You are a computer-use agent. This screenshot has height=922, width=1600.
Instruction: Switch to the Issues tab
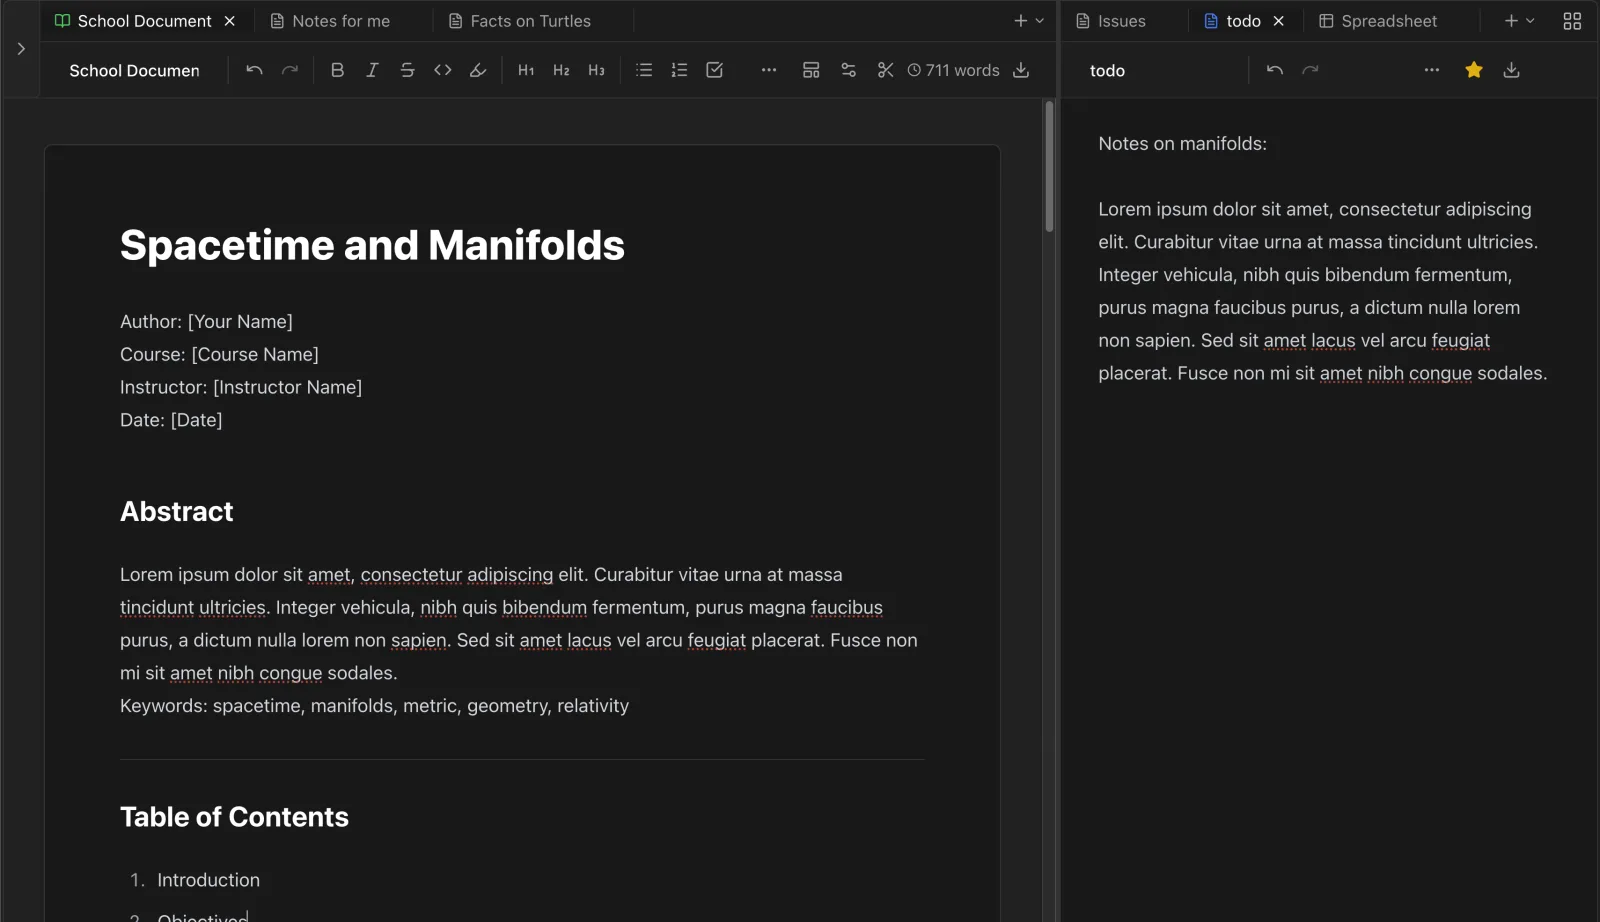pos(1122,21)
